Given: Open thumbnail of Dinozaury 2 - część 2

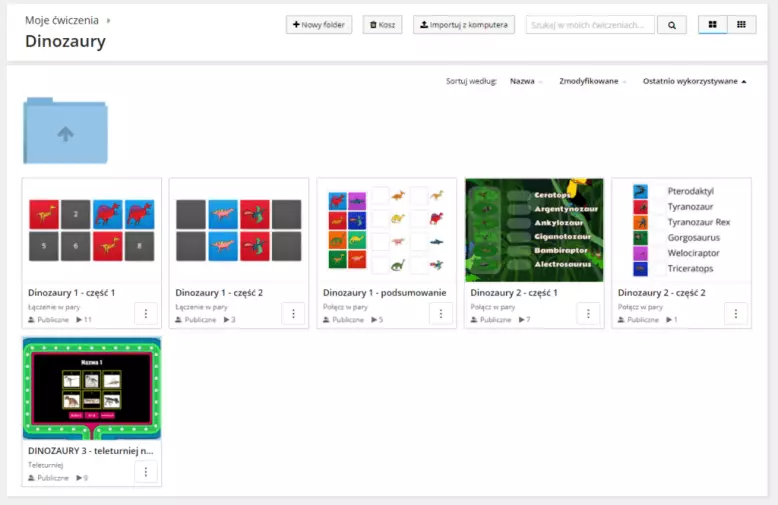Looking at the screenshot, I should click(x=681, y=230).
